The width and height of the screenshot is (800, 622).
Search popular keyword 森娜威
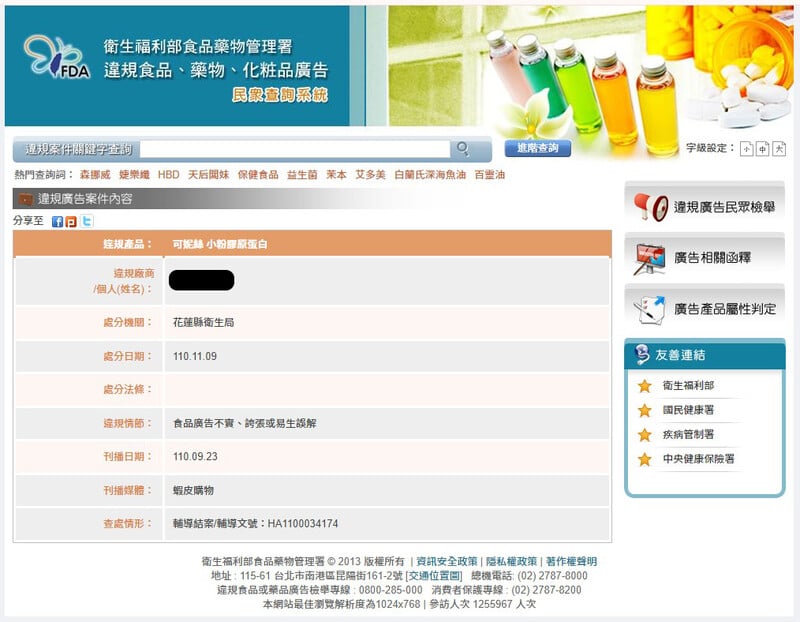pyautogui.click(x=95, y=175)
